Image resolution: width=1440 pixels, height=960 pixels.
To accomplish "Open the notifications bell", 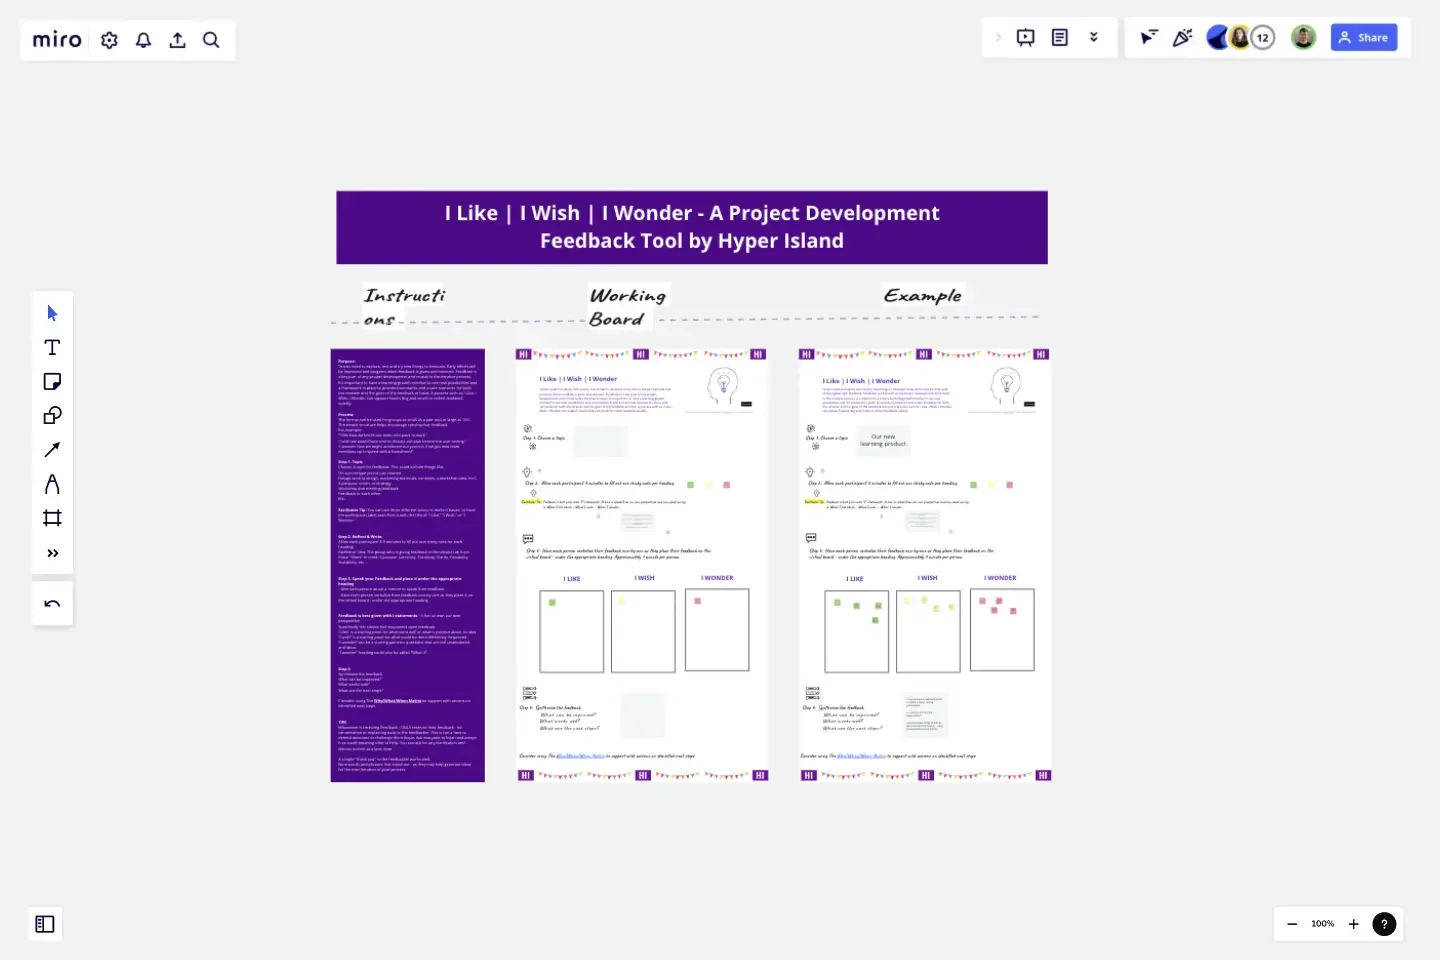I will pos(144,40).
